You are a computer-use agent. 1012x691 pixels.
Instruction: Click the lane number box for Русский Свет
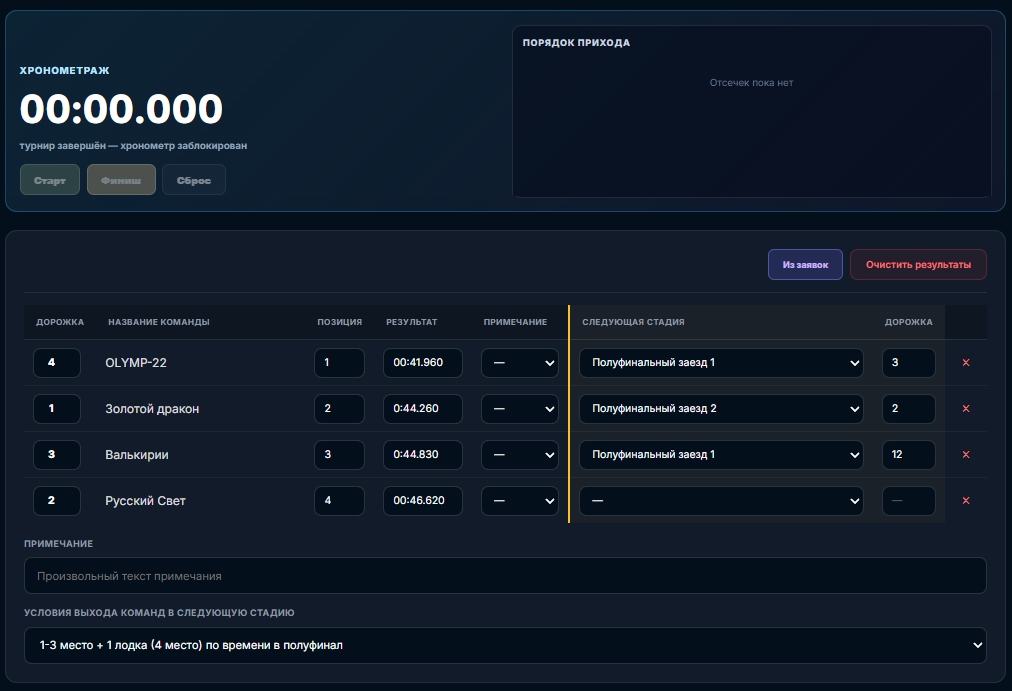[57, 501]
